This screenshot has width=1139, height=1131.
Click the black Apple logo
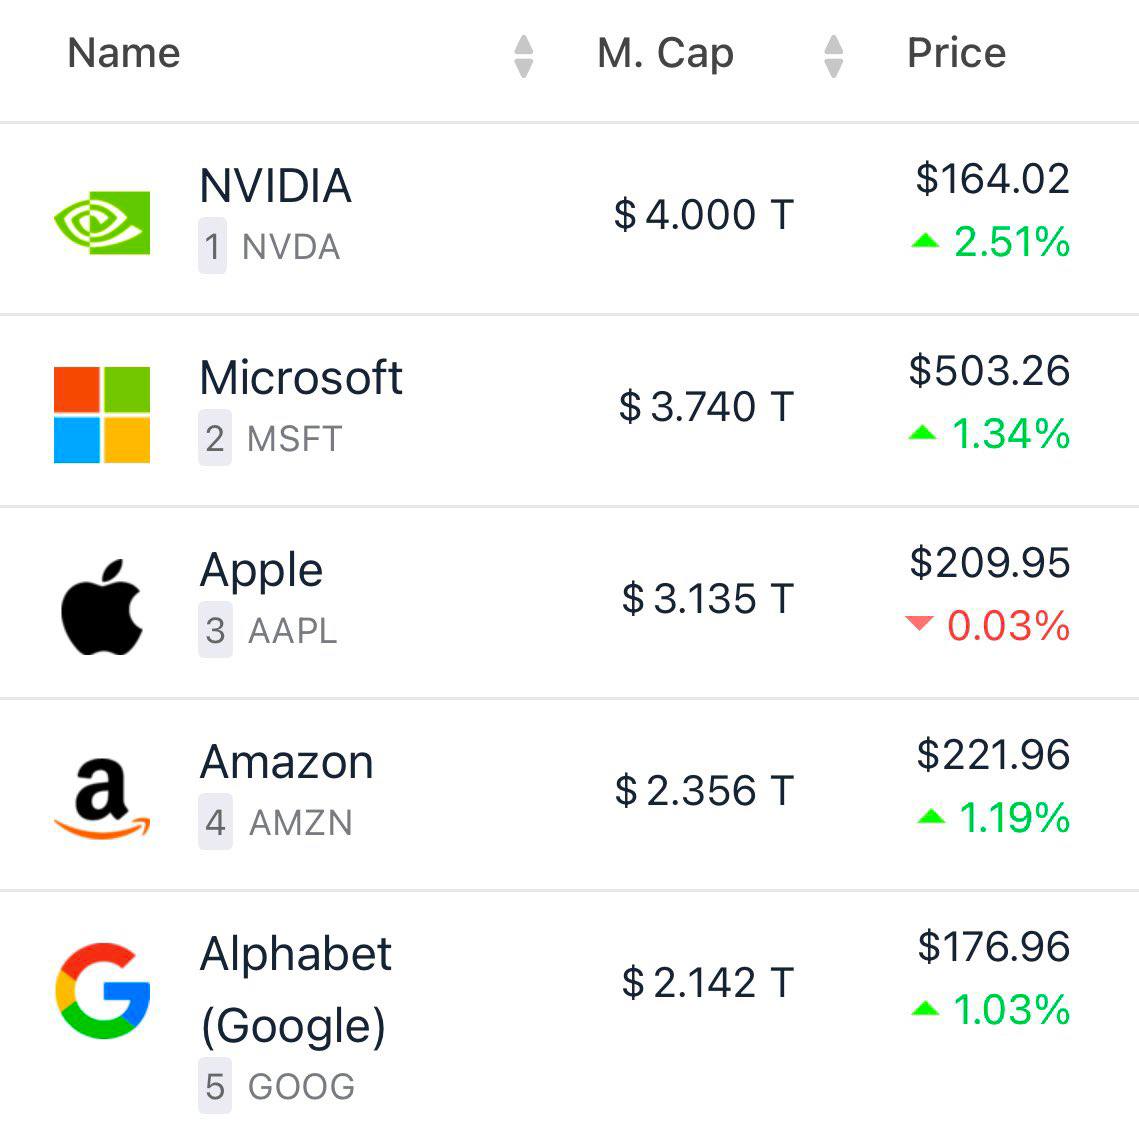102,607
